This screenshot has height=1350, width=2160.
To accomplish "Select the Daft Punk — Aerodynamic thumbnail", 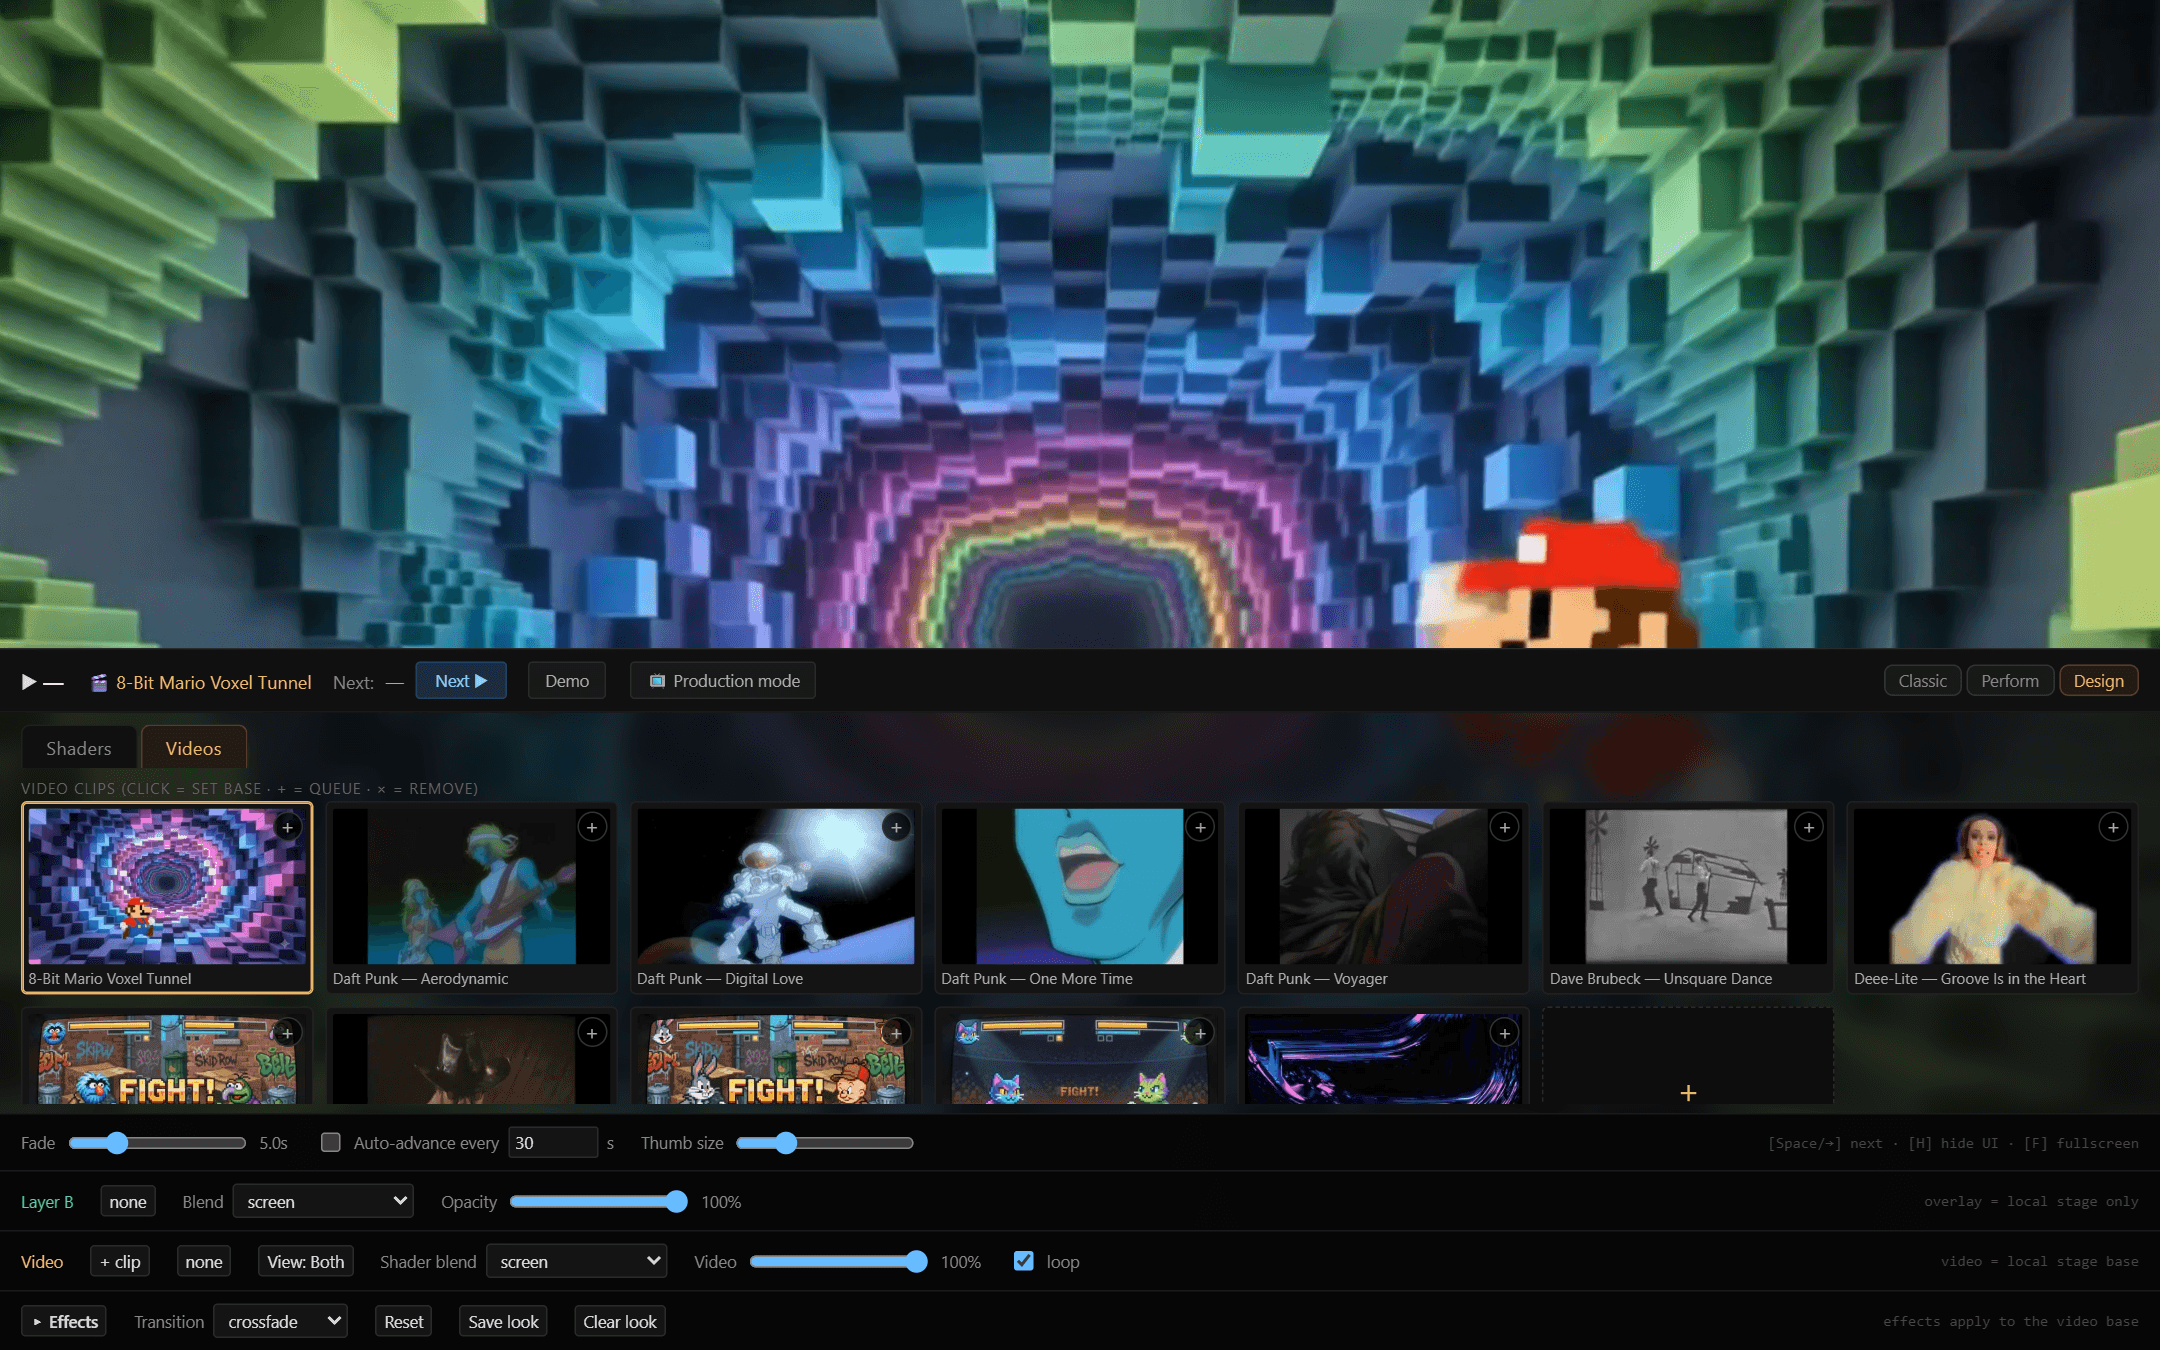I will point(471,886).
